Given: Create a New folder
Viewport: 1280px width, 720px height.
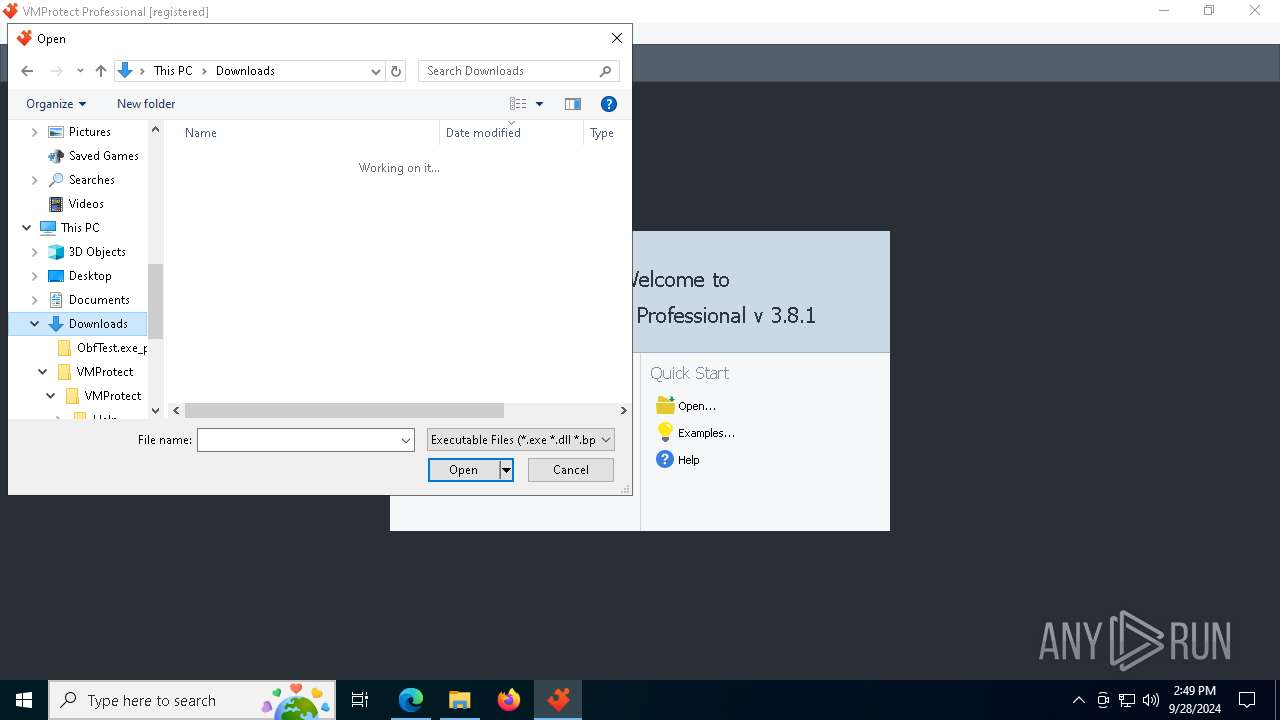Looking at the screenshot, I should [x=146, y=104].
